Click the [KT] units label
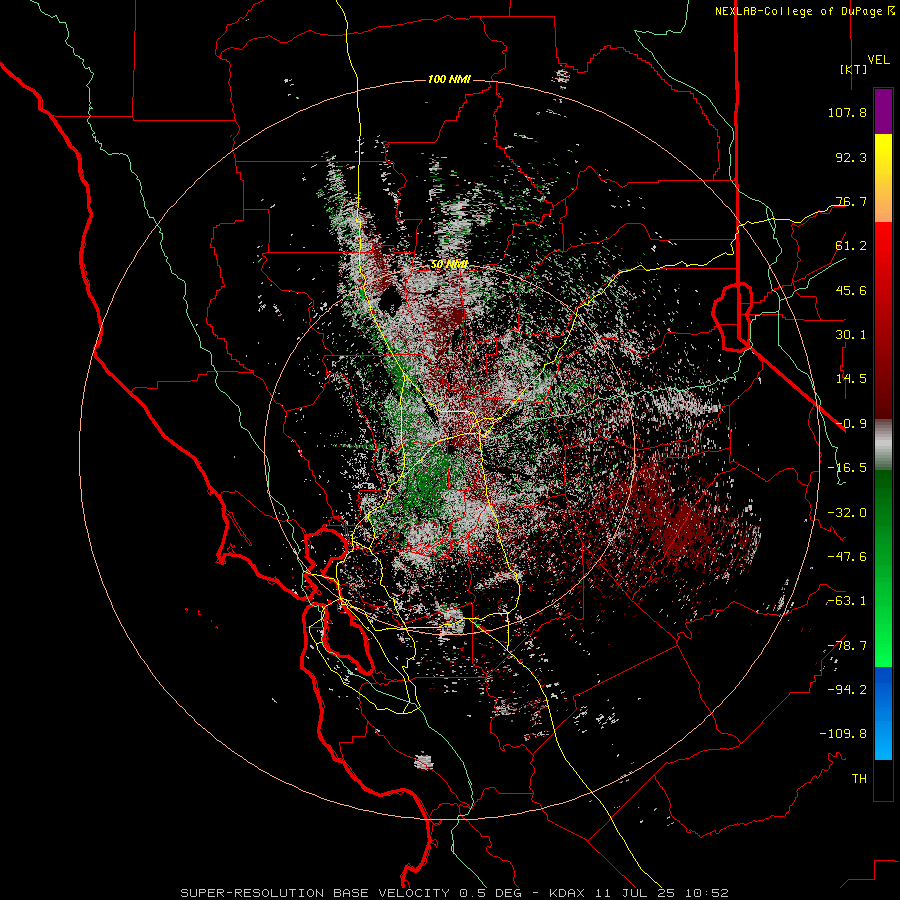Image resolution: width=900 pixels, height=900 pixels. pos(854,69)
